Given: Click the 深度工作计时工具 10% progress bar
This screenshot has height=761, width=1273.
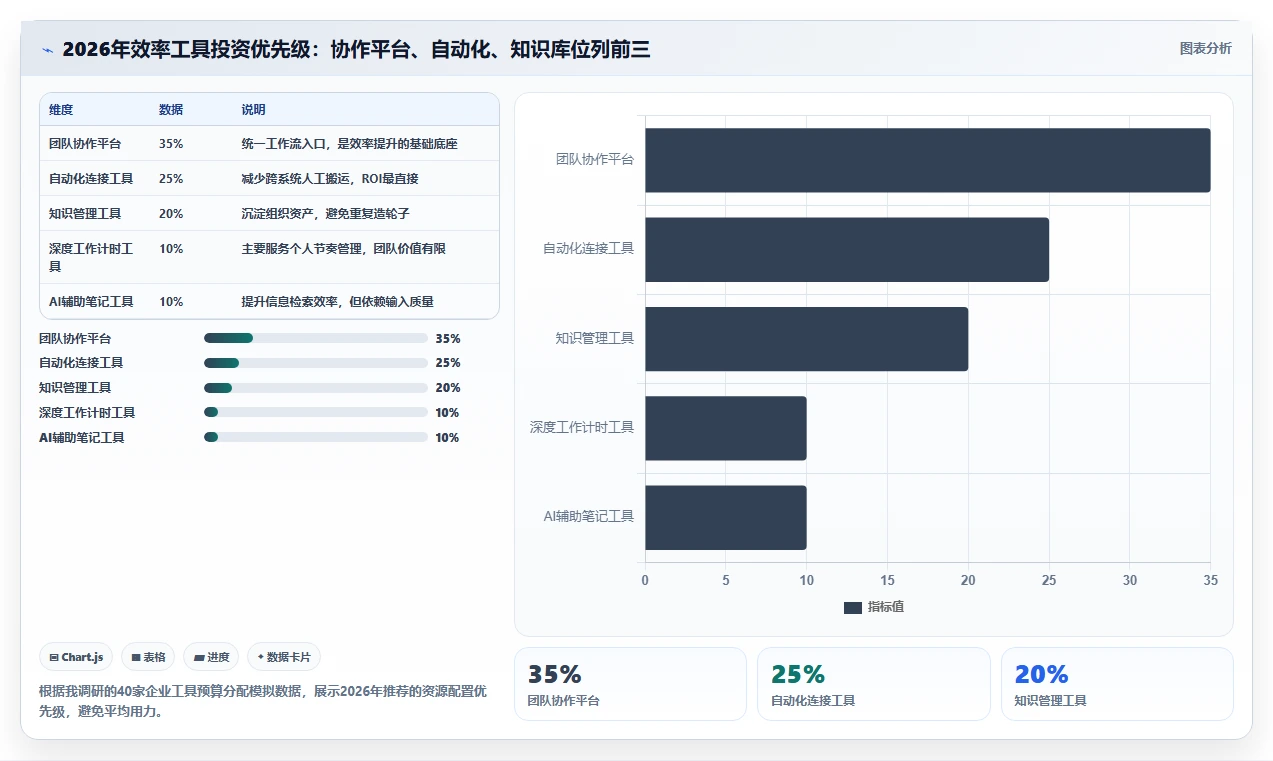Looking at the screenshot, I should click(316, 412).
